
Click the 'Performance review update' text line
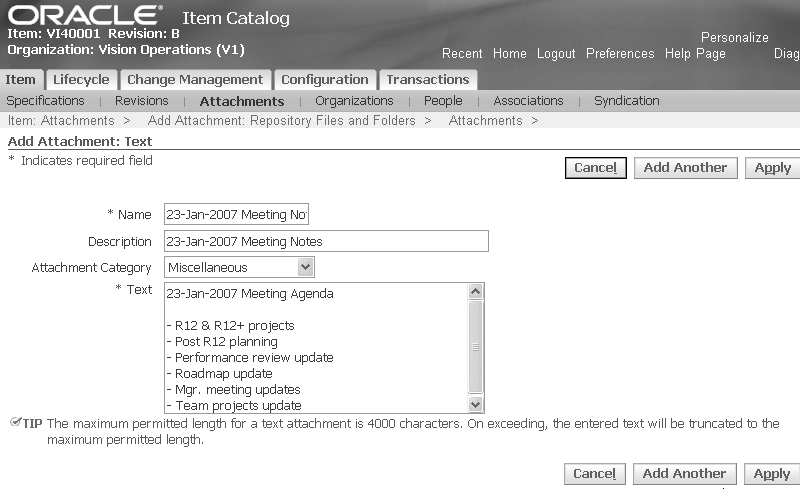pos(250,358)
